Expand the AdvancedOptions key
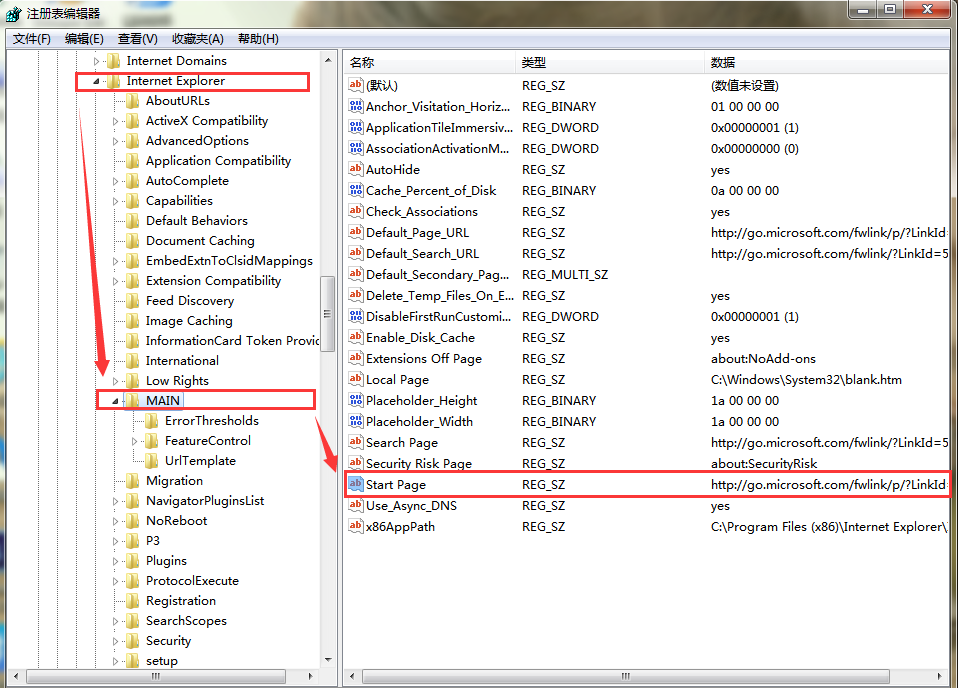This screenshot has width=958, height=688. [115, 141]
